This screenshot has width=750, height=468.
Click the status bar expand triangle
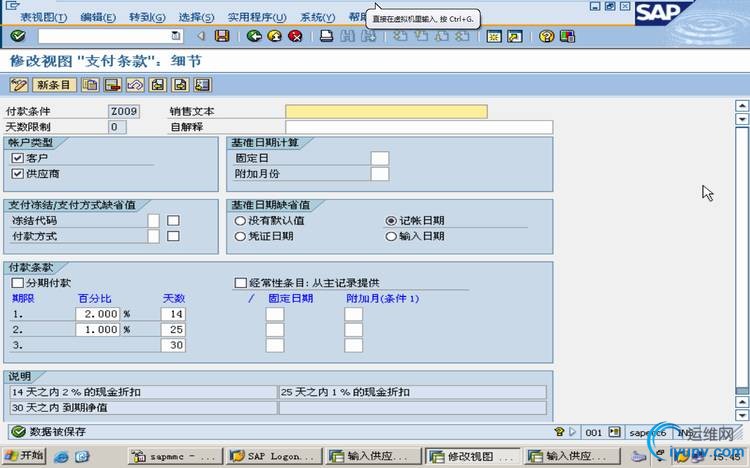pyautogui.click(x=573, y=432)
